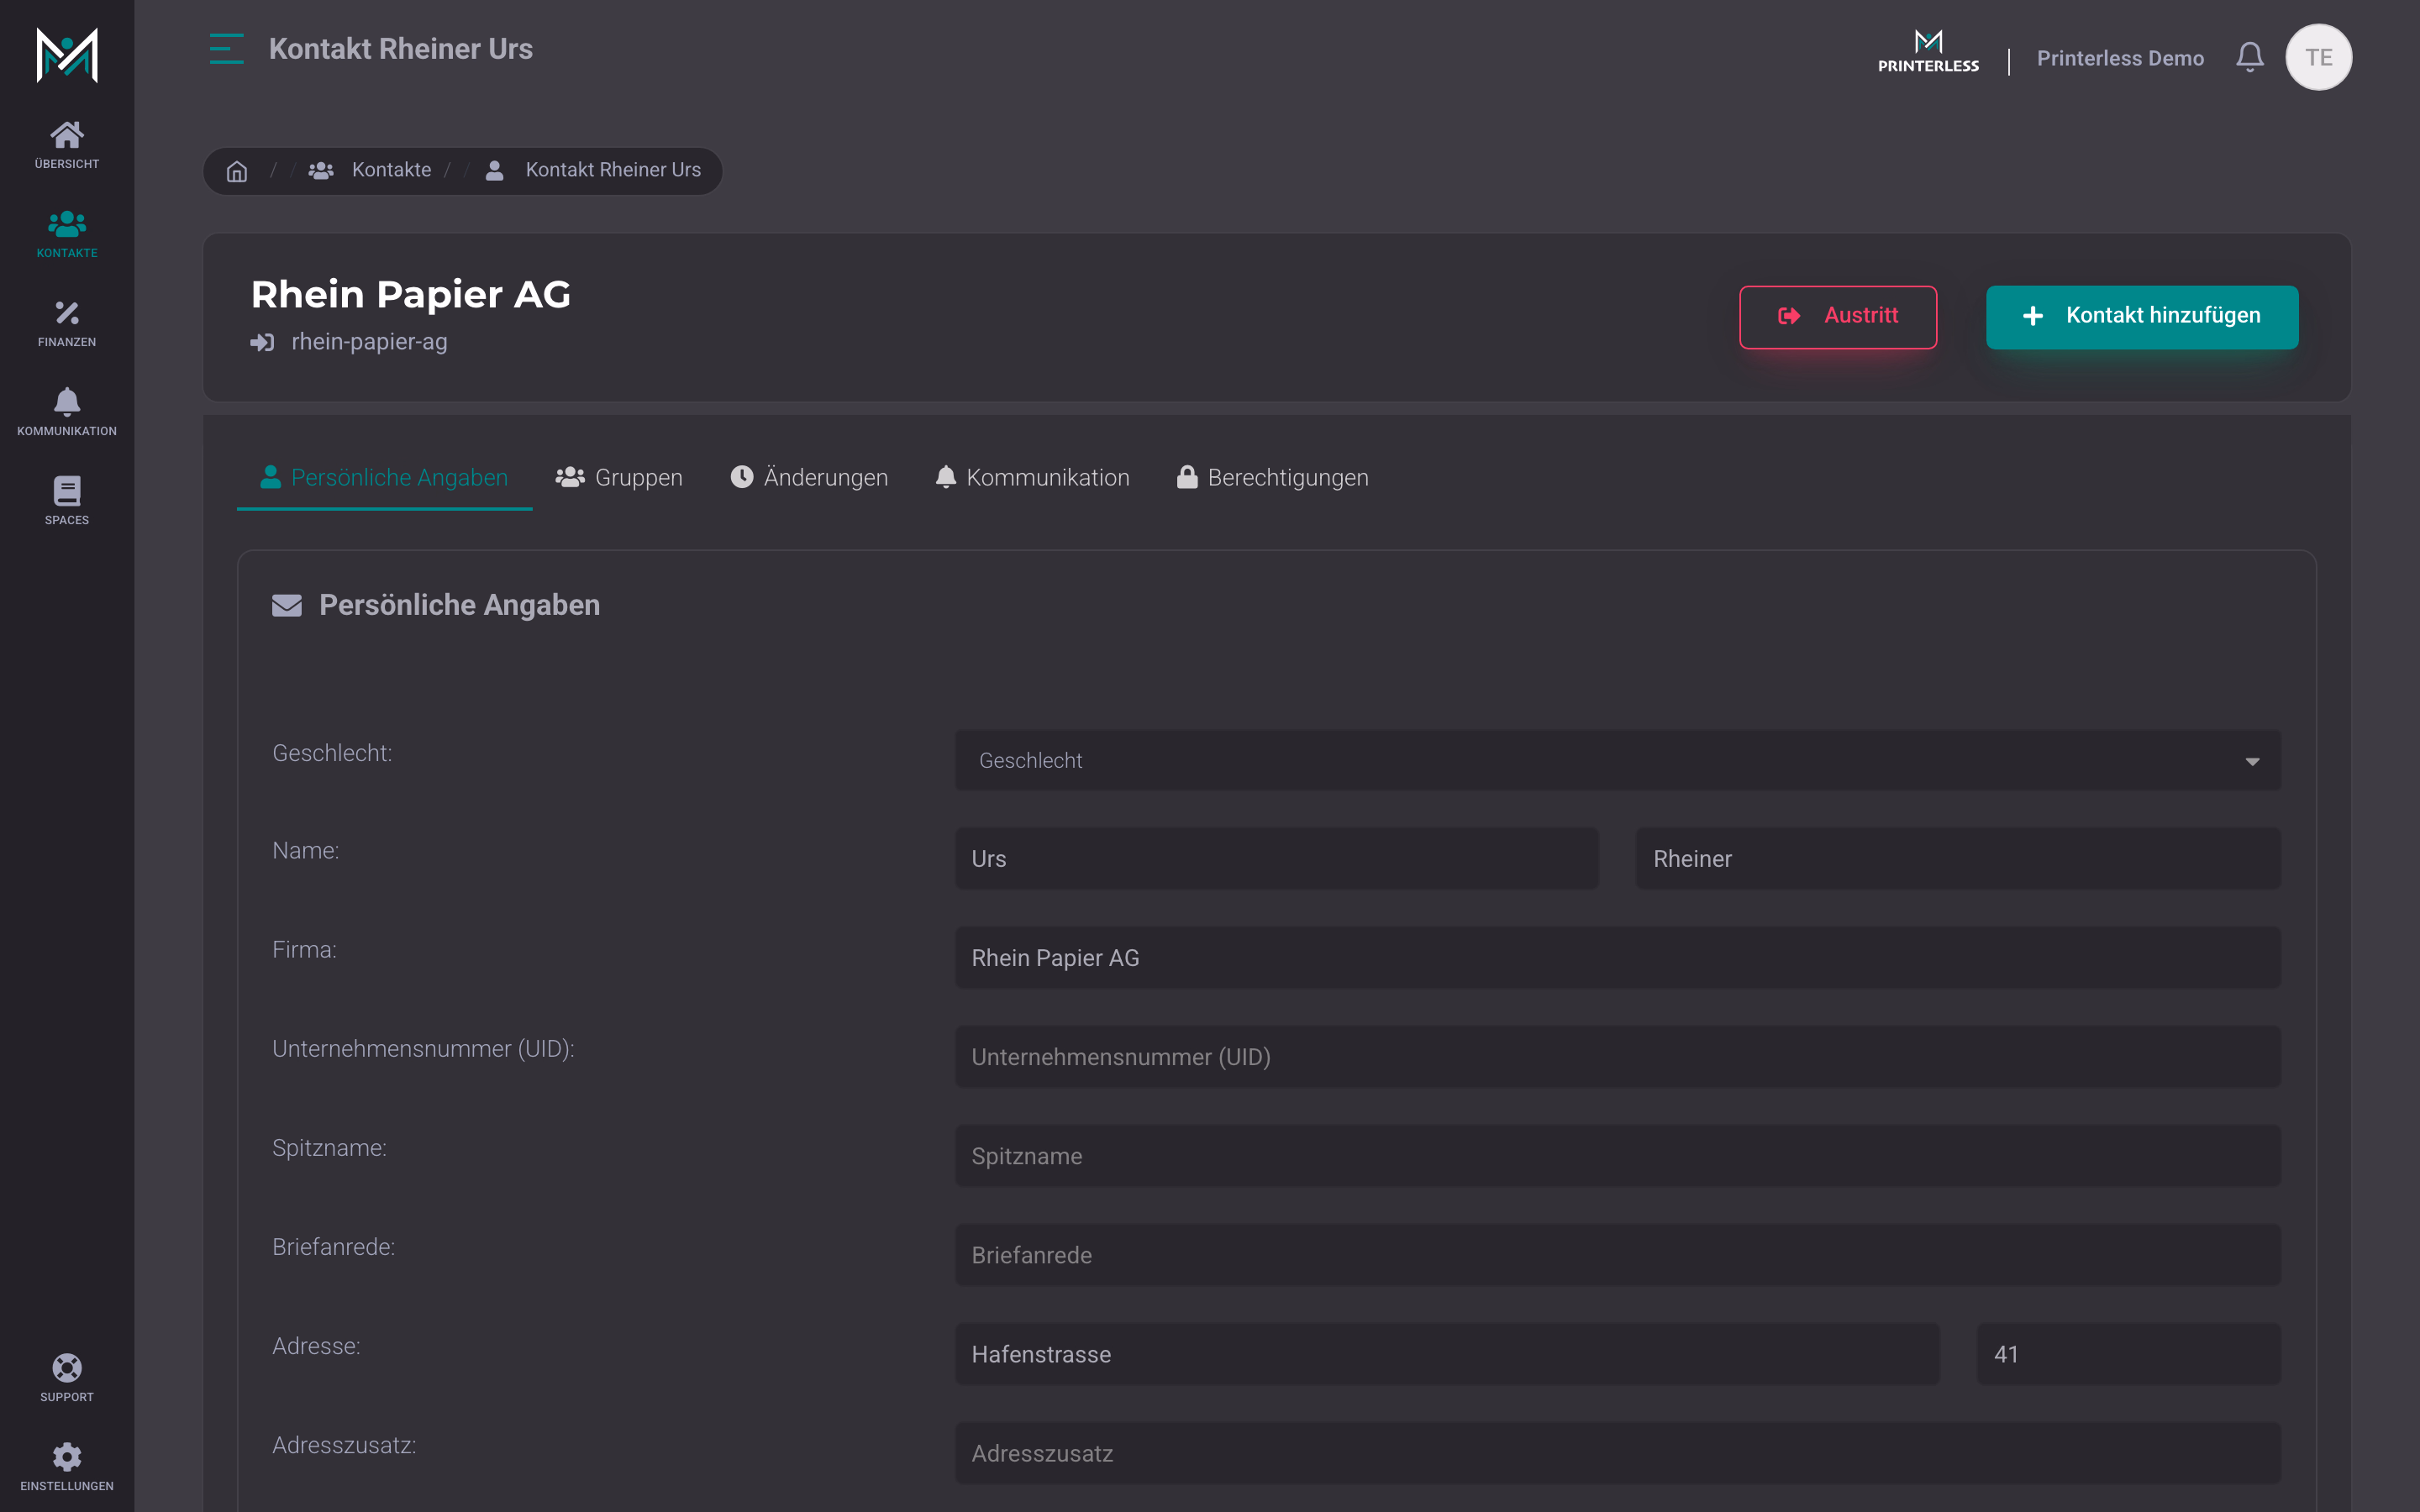Expand the Geschlecht dropdown
This screenshot has height=1512, width=2420.
tap(1618, 760)
